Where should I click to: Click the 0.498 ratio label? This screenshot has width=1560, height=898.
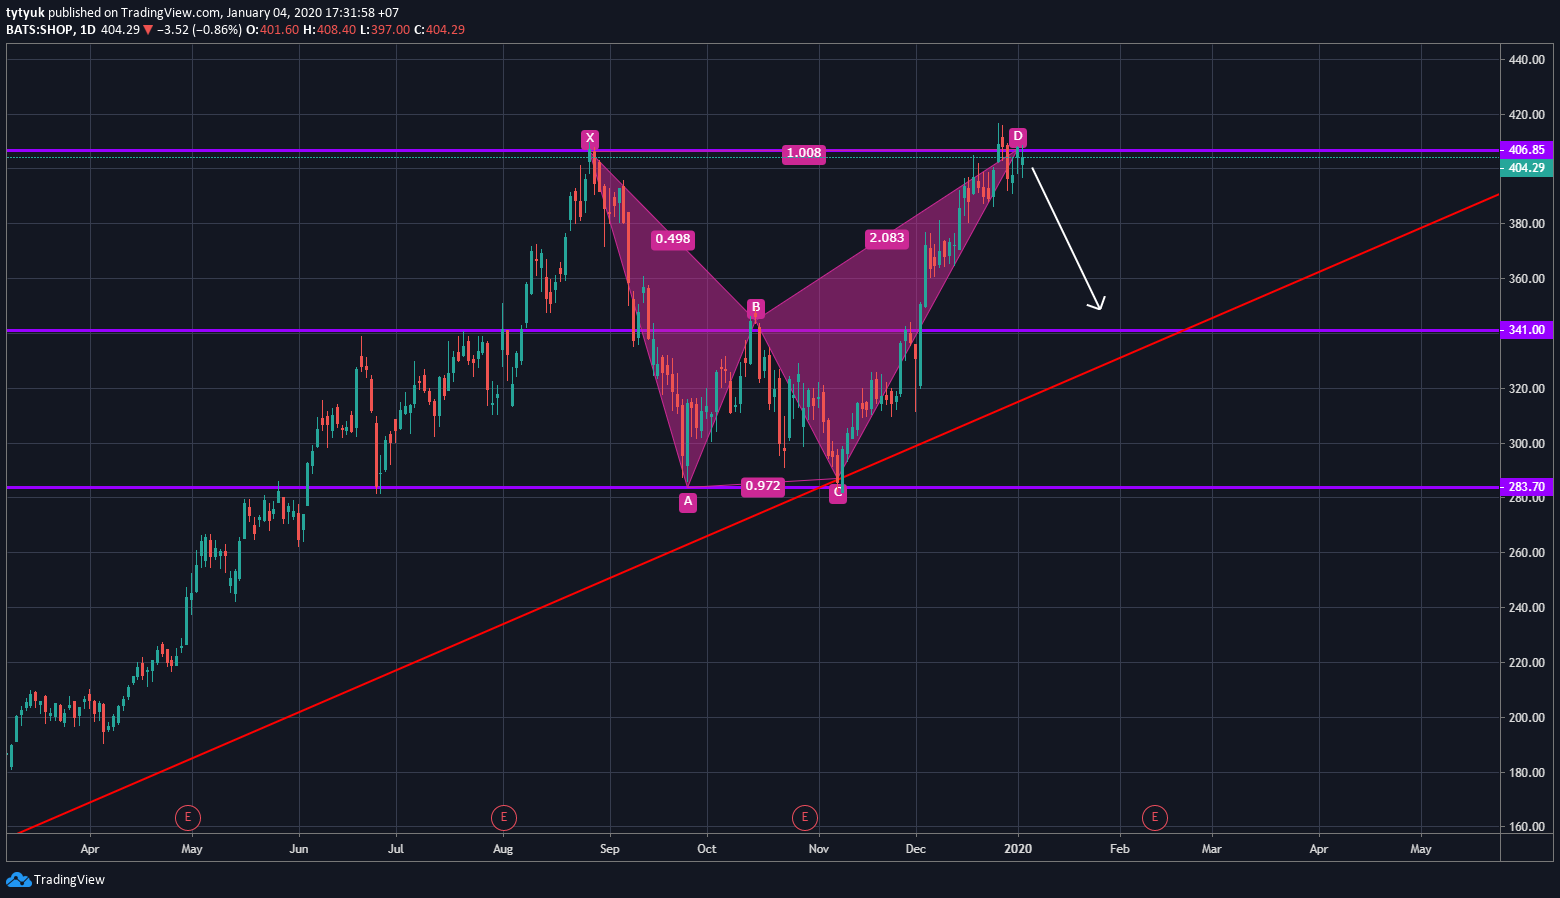click(x=673, y=239)
